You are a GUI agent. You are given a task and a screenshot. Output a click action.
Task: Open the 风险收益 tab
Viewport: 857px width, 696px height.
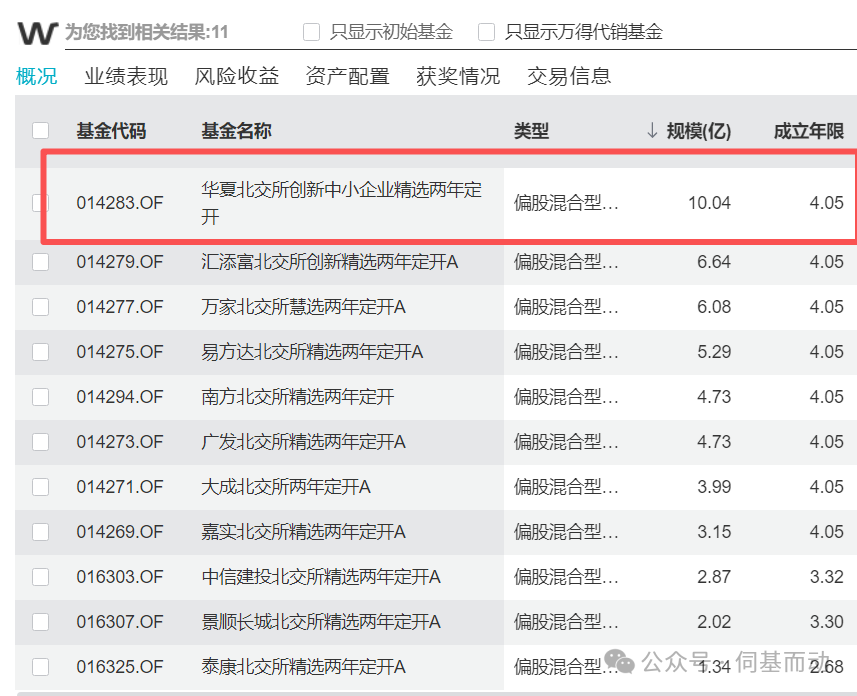[x=237, y=76]
